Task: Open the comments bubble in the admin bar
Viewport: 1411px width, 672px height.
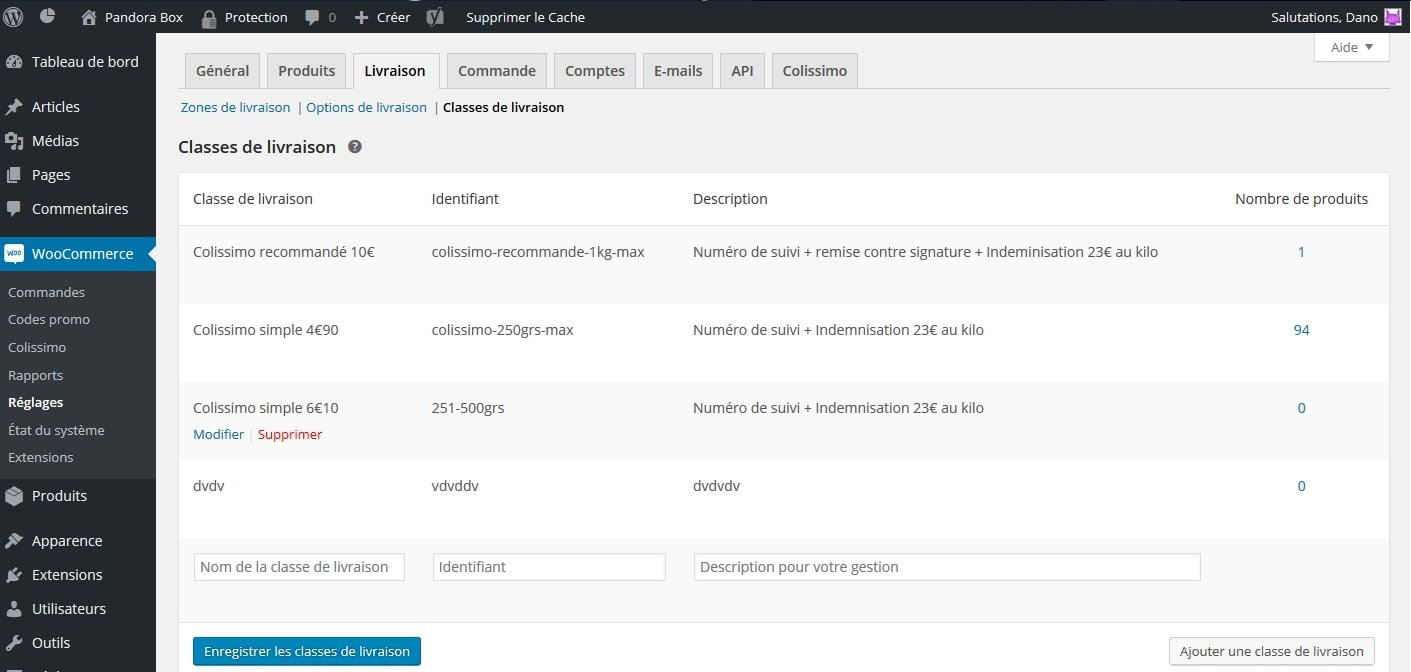Action: click(313, 18)
